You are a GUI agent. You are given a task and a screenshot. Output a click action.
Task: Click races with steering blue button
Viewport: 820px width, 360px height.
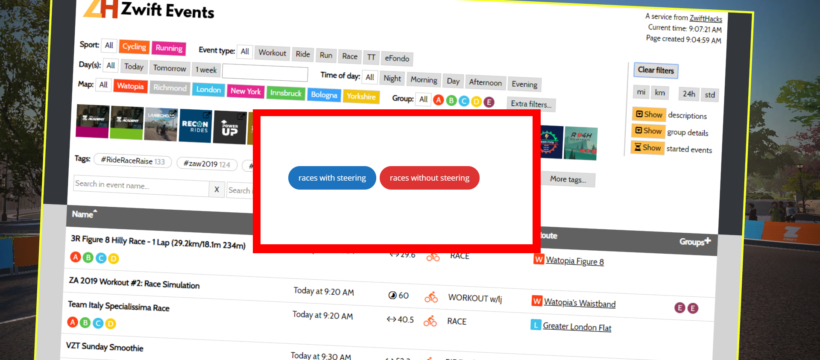point(332,178)
